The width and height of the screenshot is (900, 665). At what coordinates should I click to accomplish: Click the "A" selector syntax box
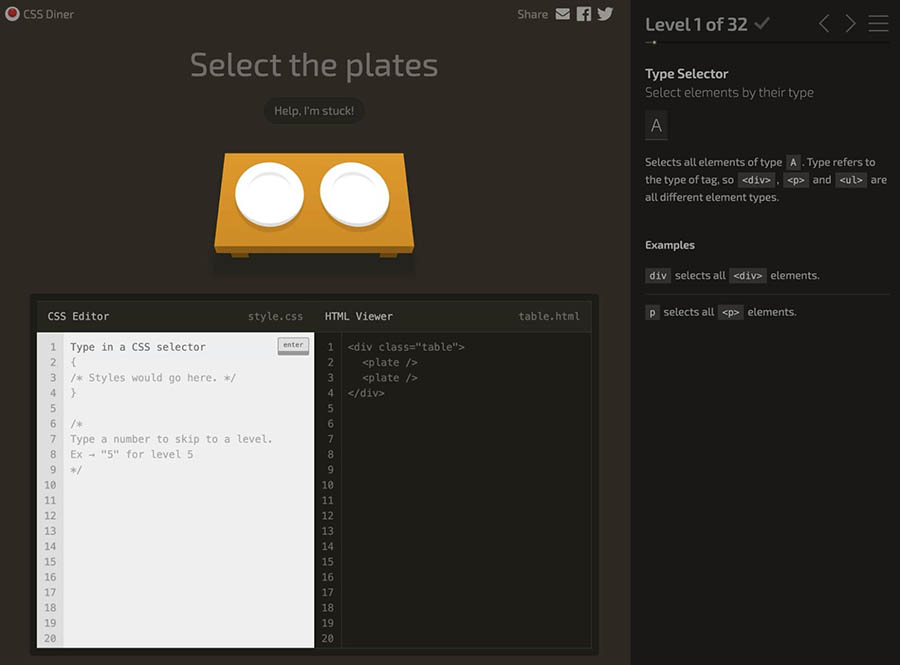(656, 126)
